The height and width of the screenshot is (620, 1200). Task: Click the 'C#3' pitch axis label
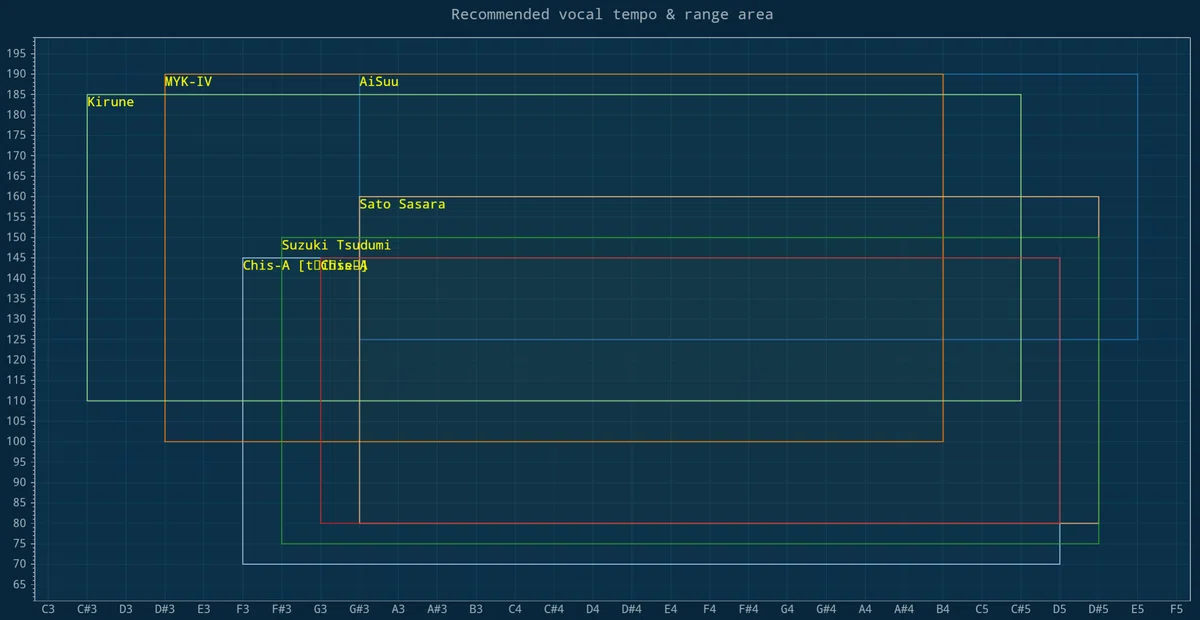(x=87, y=608)
